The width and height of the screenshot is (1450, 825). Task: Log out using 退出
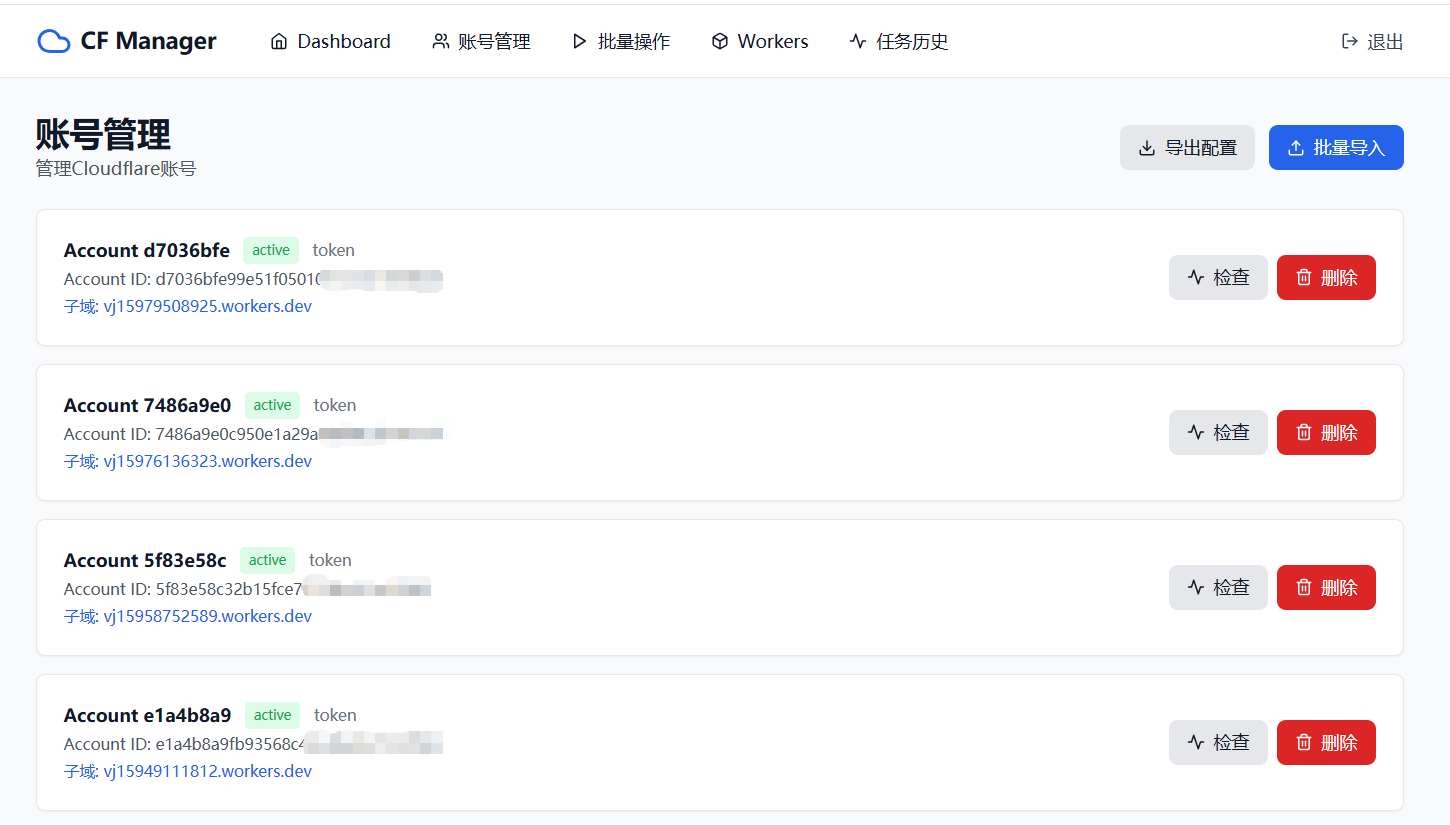click(1372, 41)
